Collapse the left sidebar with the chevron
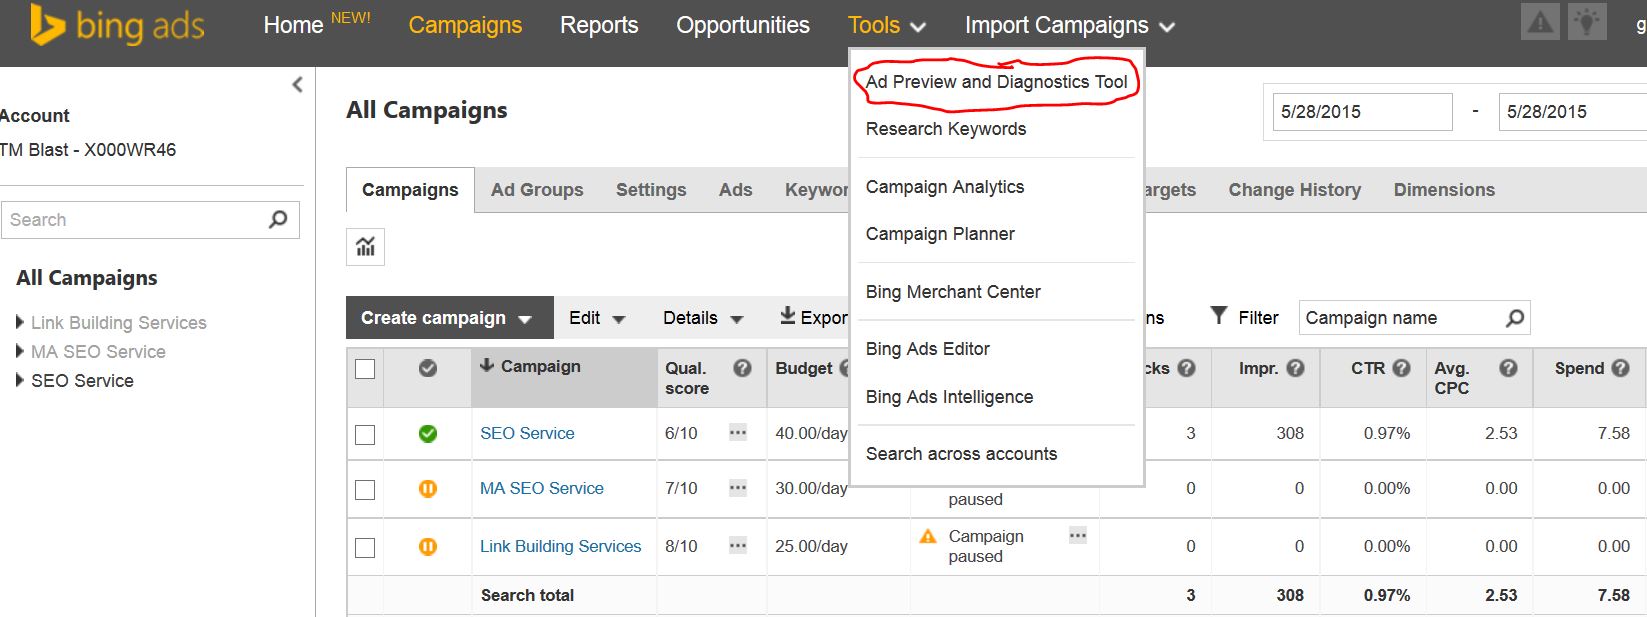1647x617 pixels. coord(297,85)
